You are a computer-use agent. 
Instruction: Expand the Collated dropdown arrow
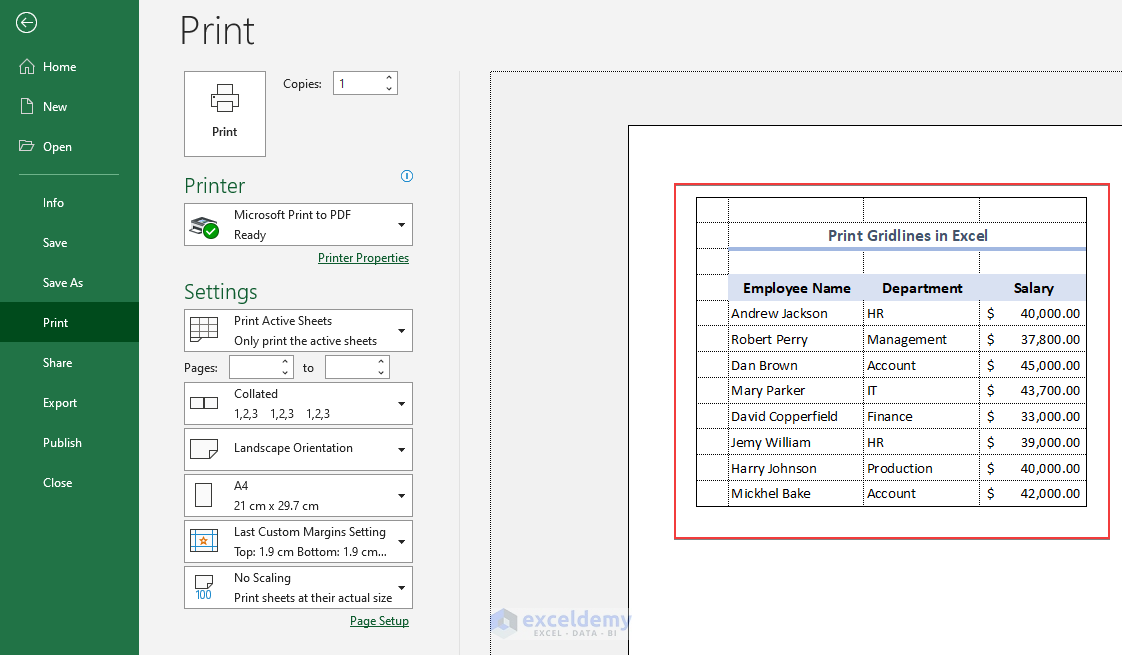pos(401,404)
